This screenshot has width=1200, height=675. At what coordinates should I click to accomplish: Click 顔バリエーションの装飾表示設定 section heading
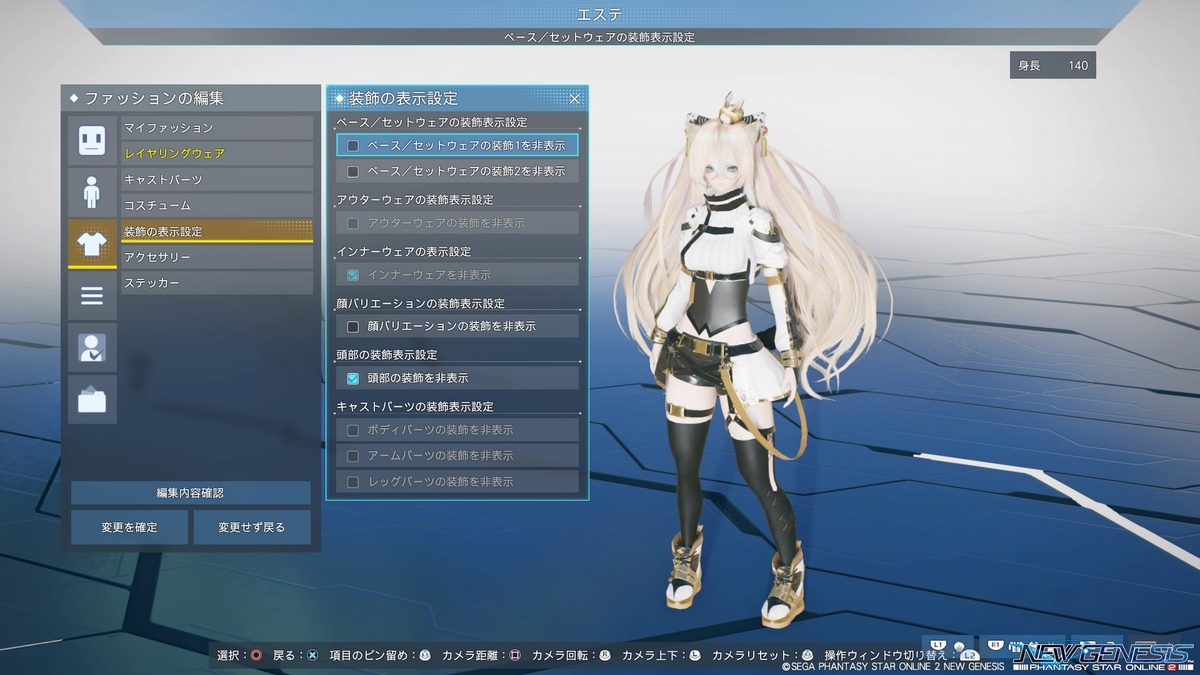(420, 303)
